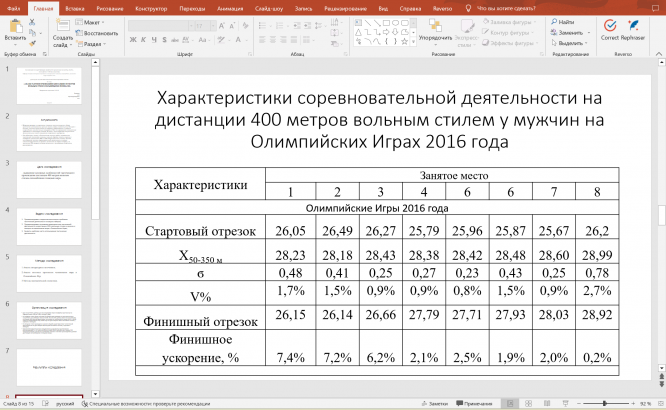The image size is (666, 410).
Task: Increase font size with large A icon
Action: click(x=222, y=26)
